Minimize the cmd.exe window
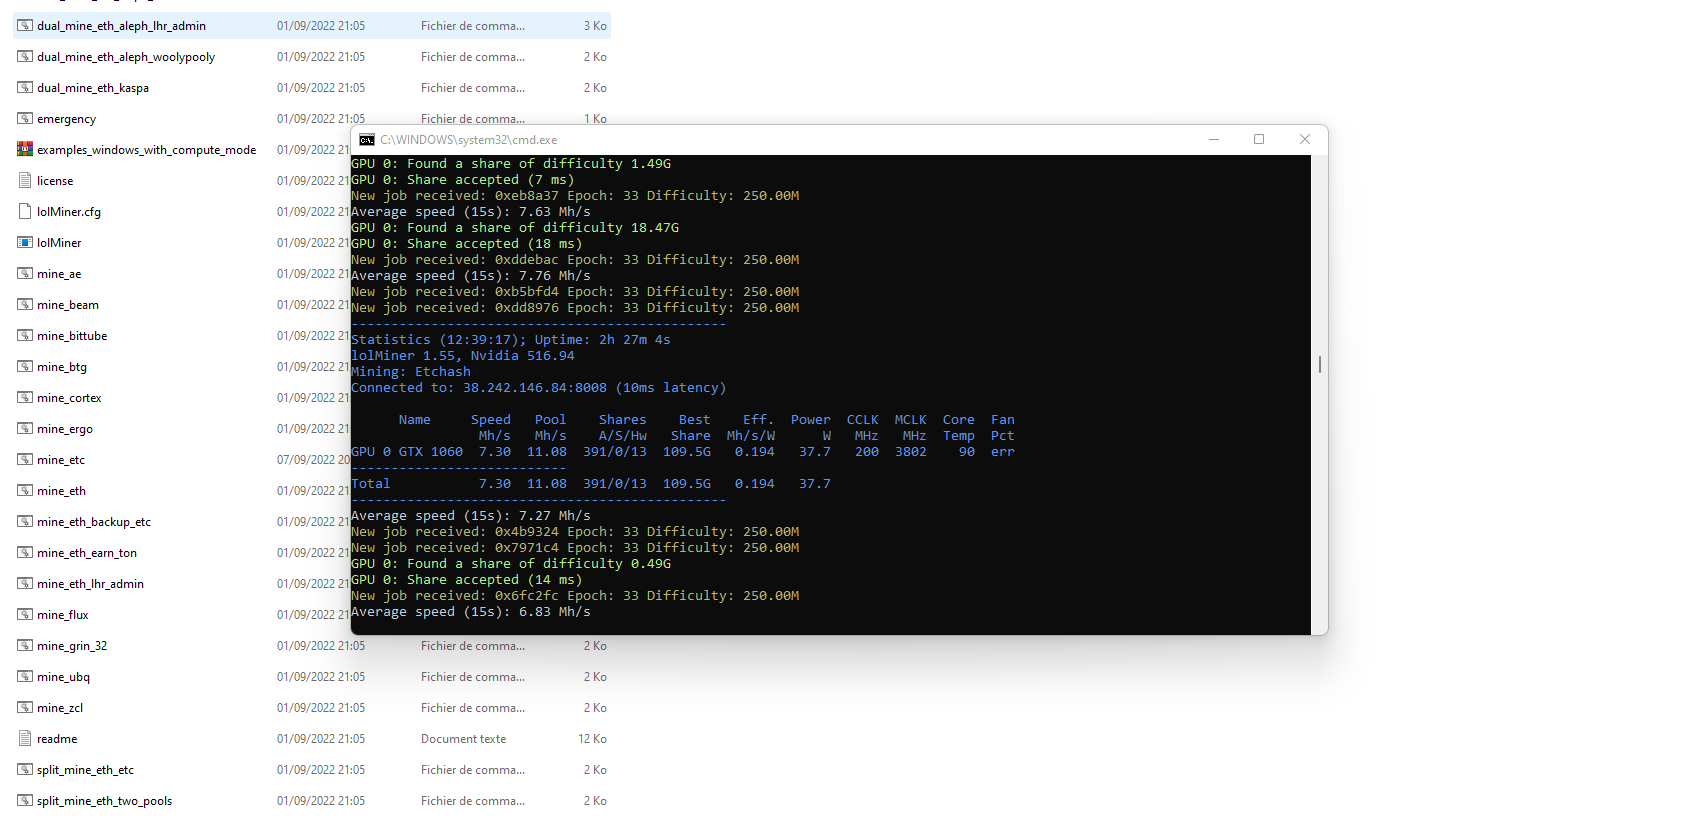This screenshot has height=837, width=1689. (1214, 140)
